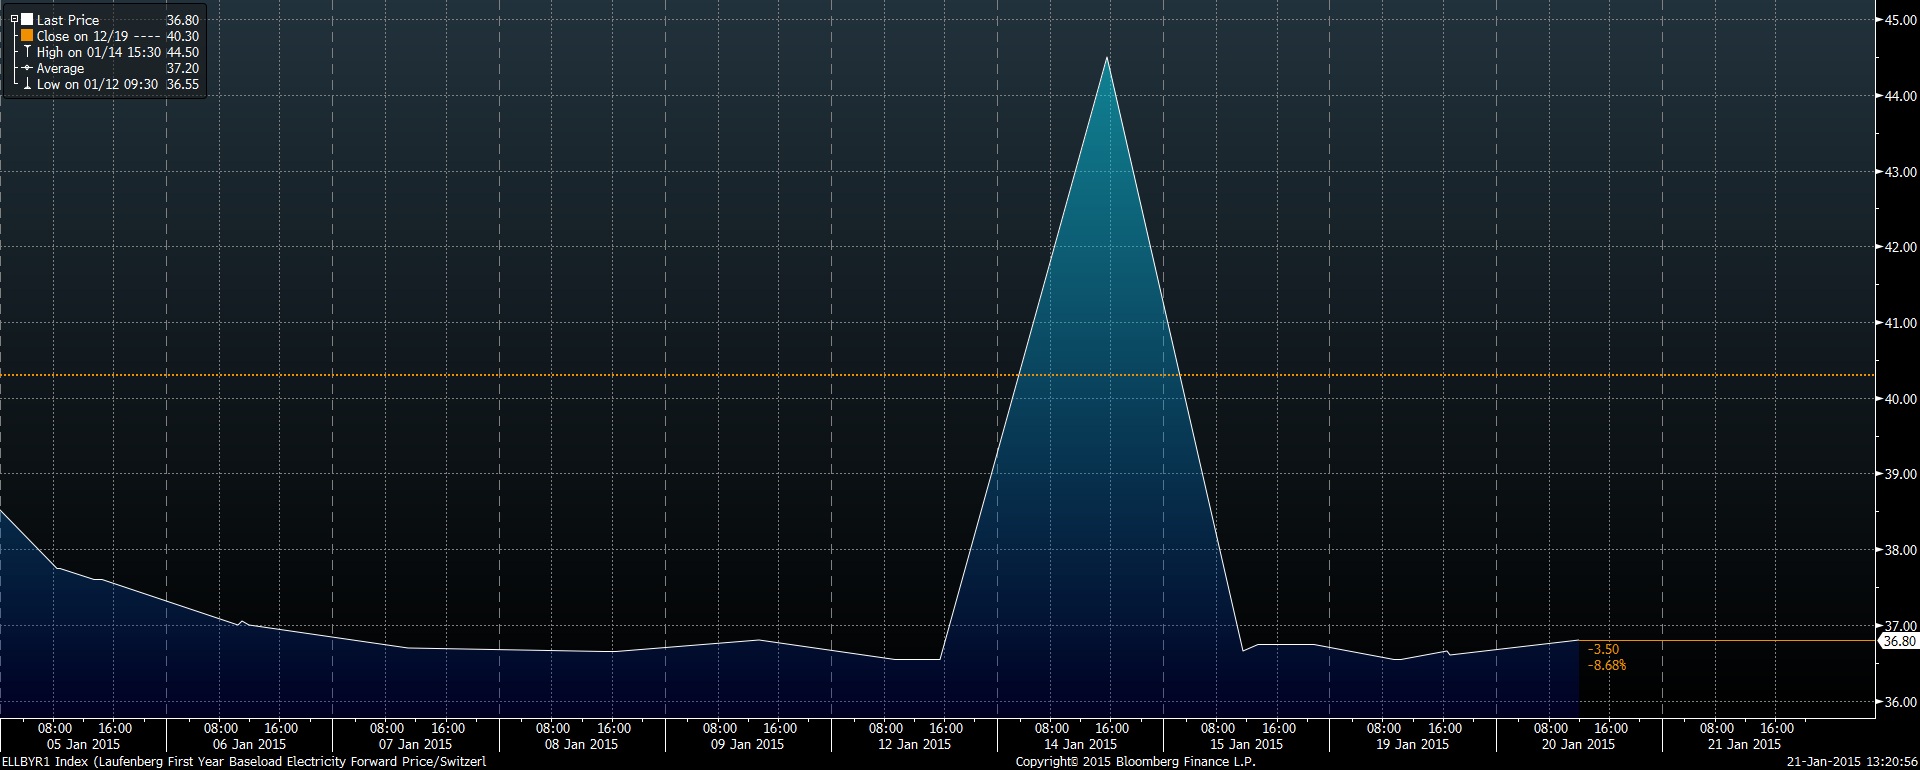Click the chart peak at 44.50
This screenshot has width=1920, height=770.
[x=1106, y=59]
